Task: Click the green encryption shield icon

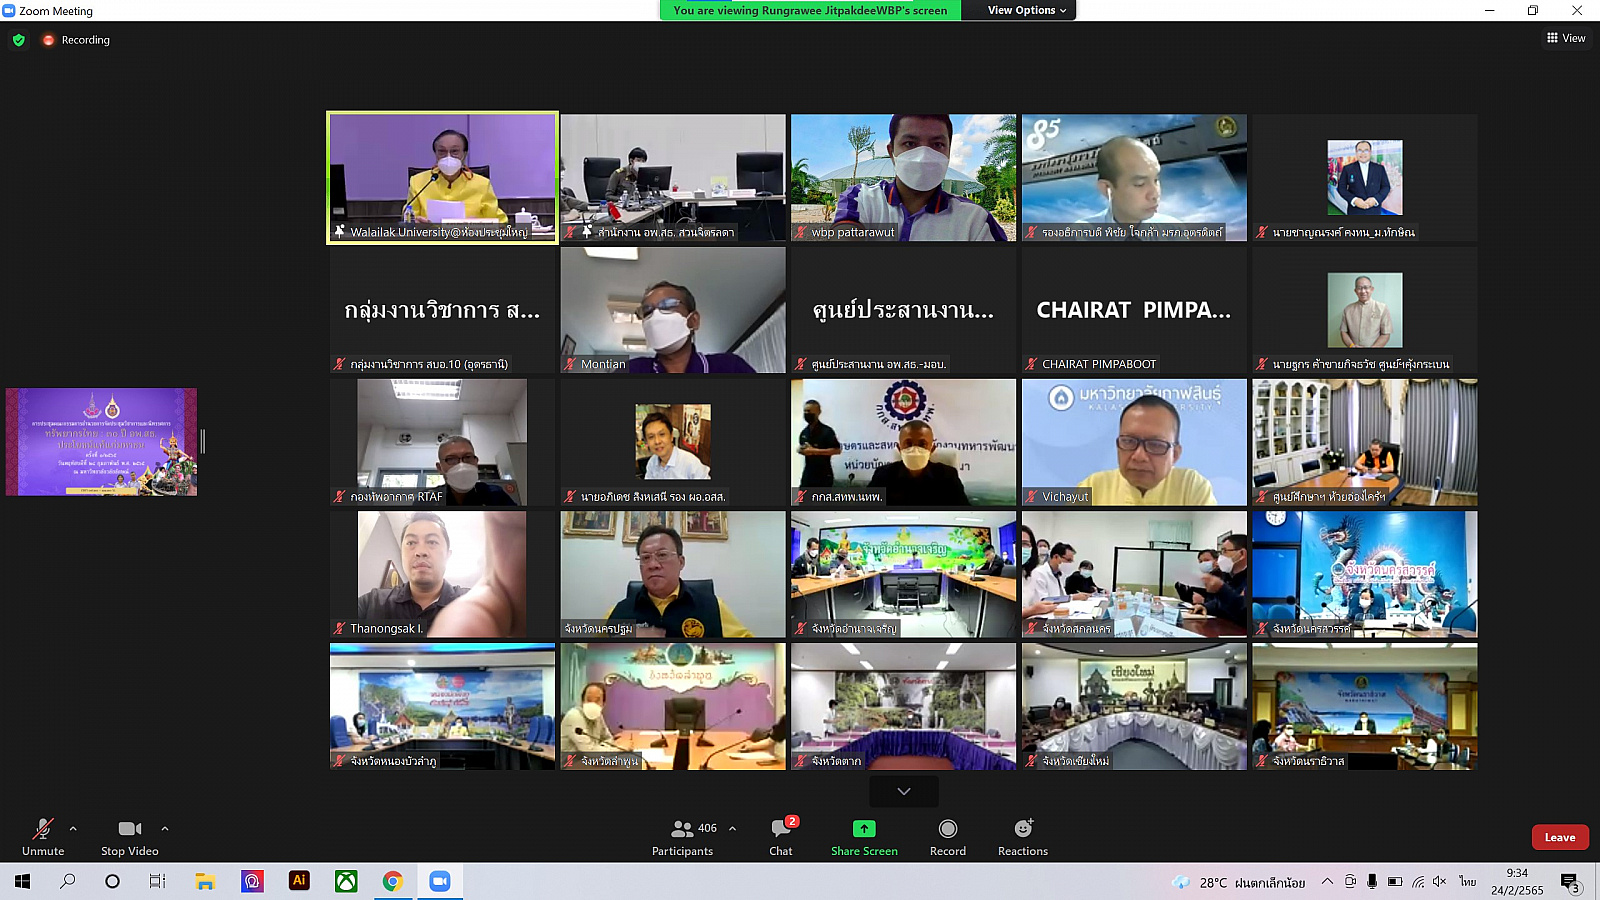Action: click(19, 40)
